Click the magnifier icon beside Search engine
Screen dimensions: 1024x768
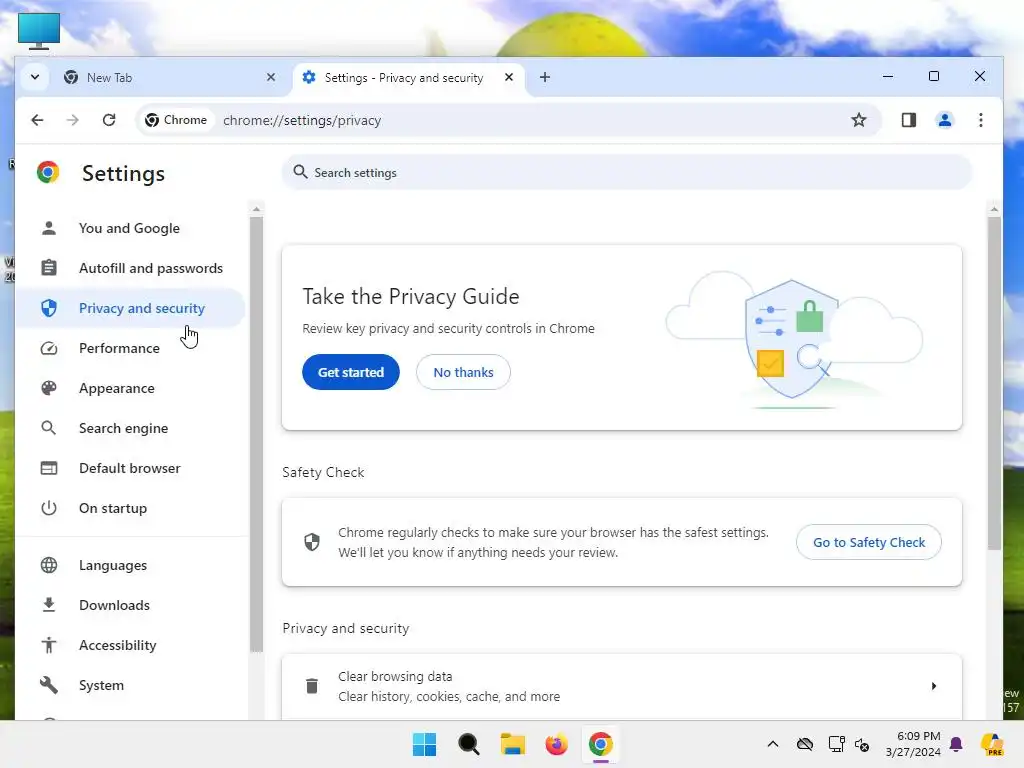point(49,428)
